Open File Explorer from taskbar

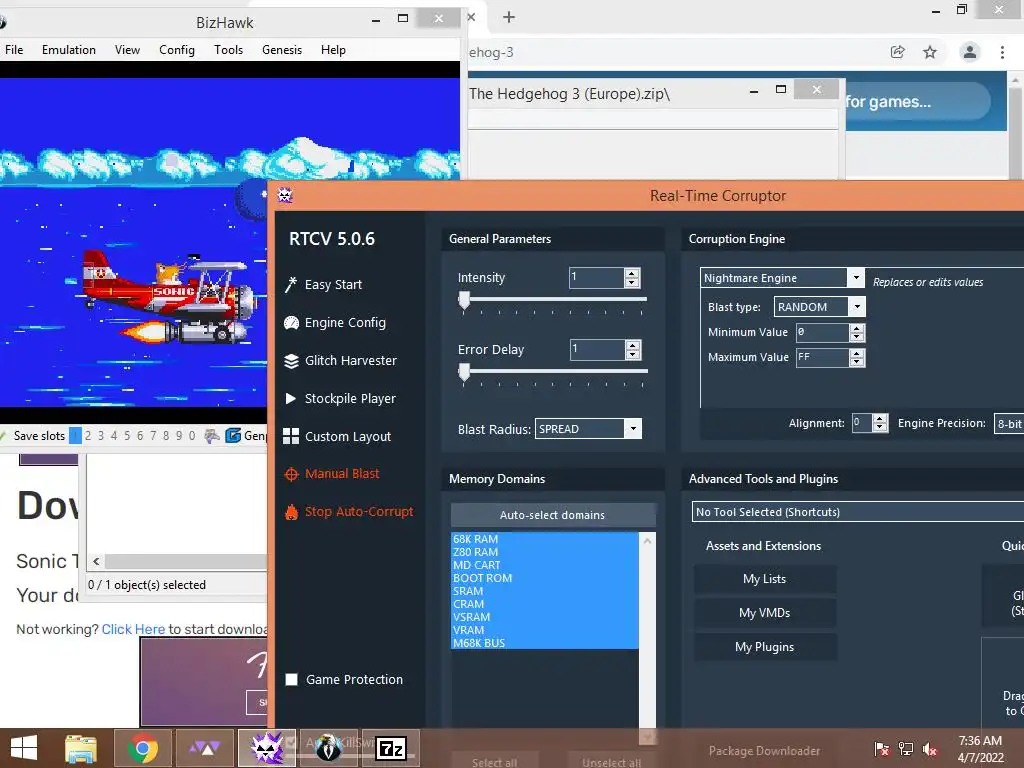(81, 748)
